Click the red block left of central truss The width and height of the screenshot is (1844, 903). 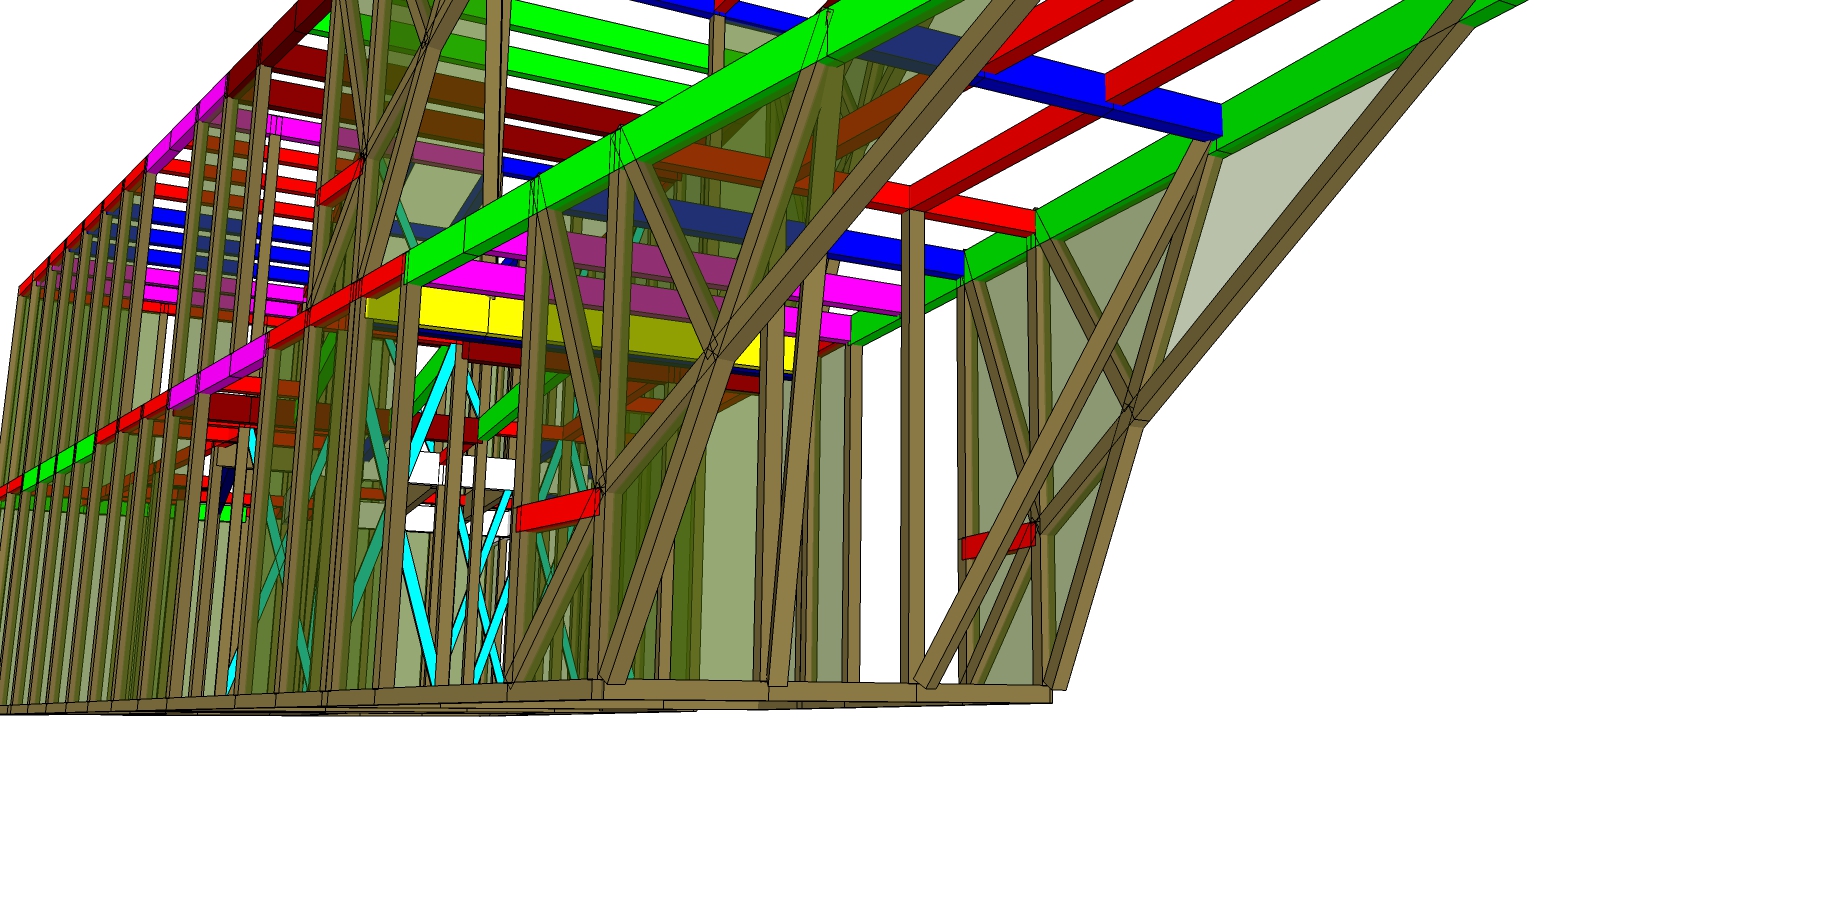pyautogui.click(x=557, y=511)
